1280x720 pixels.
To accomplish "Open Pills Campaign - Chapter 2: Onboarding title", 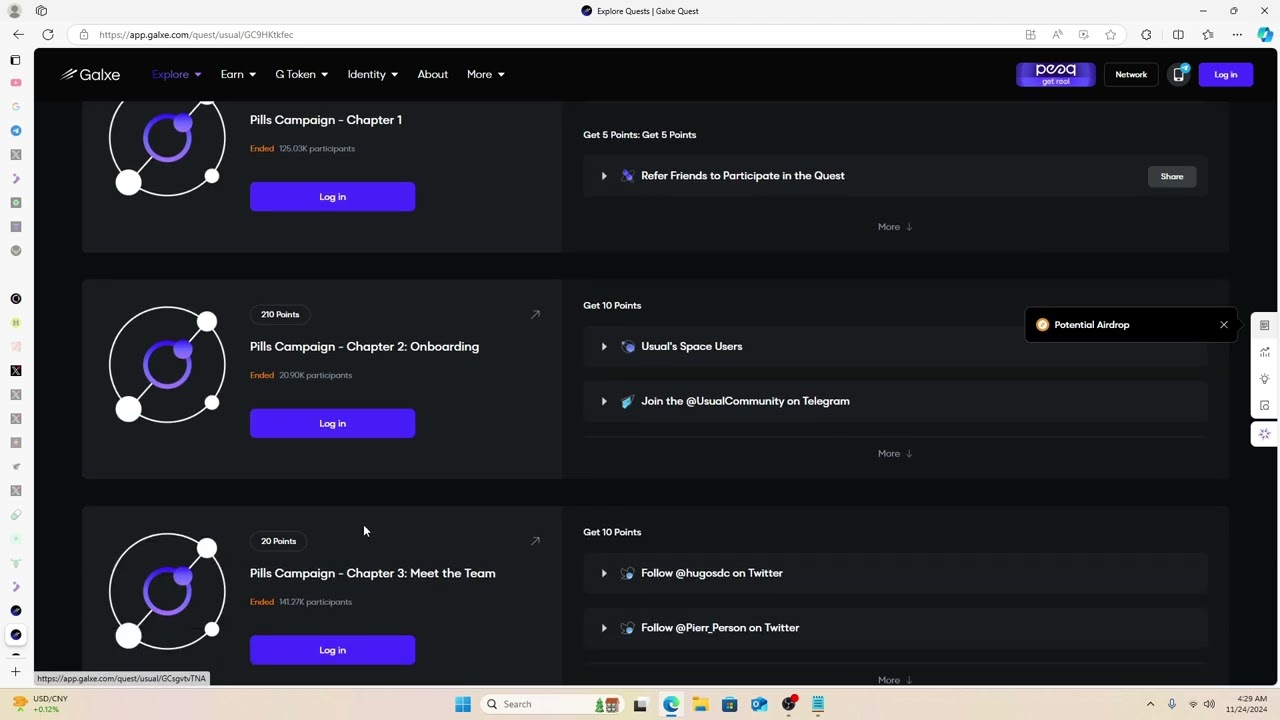I will click(364, 347).
